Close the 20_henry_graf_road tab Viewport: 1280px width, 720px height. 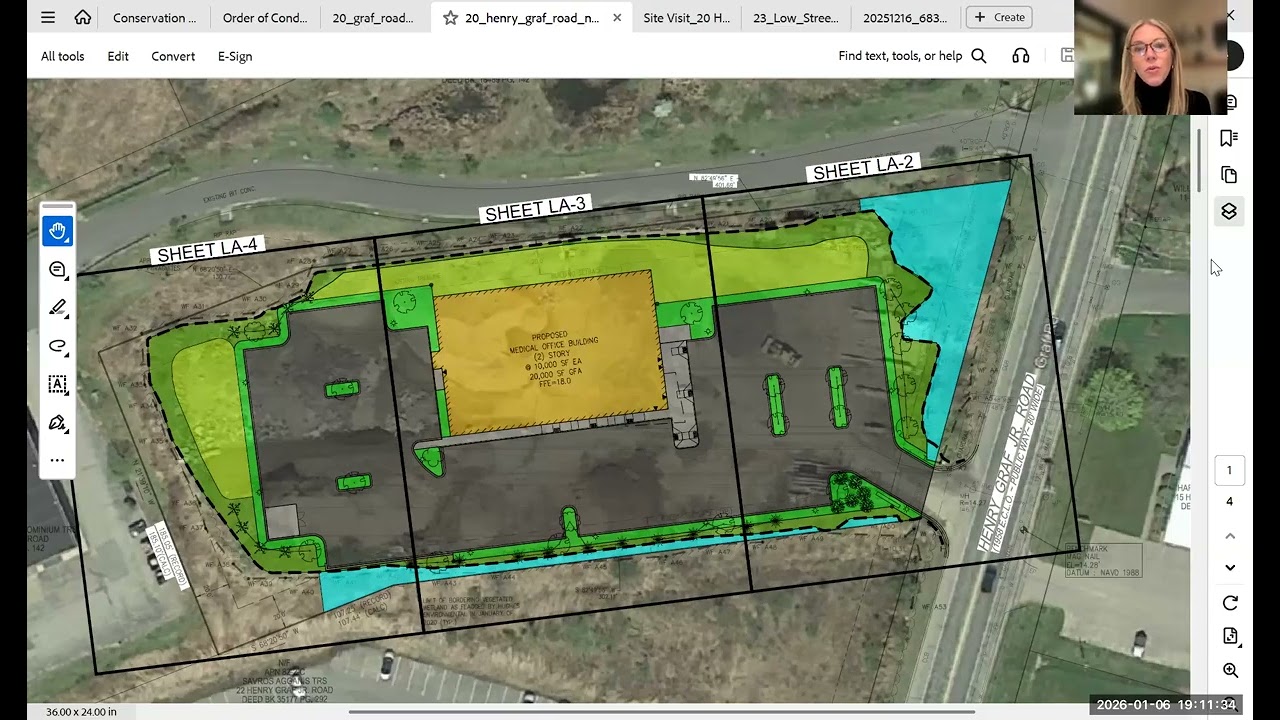(x=617, y=17)
